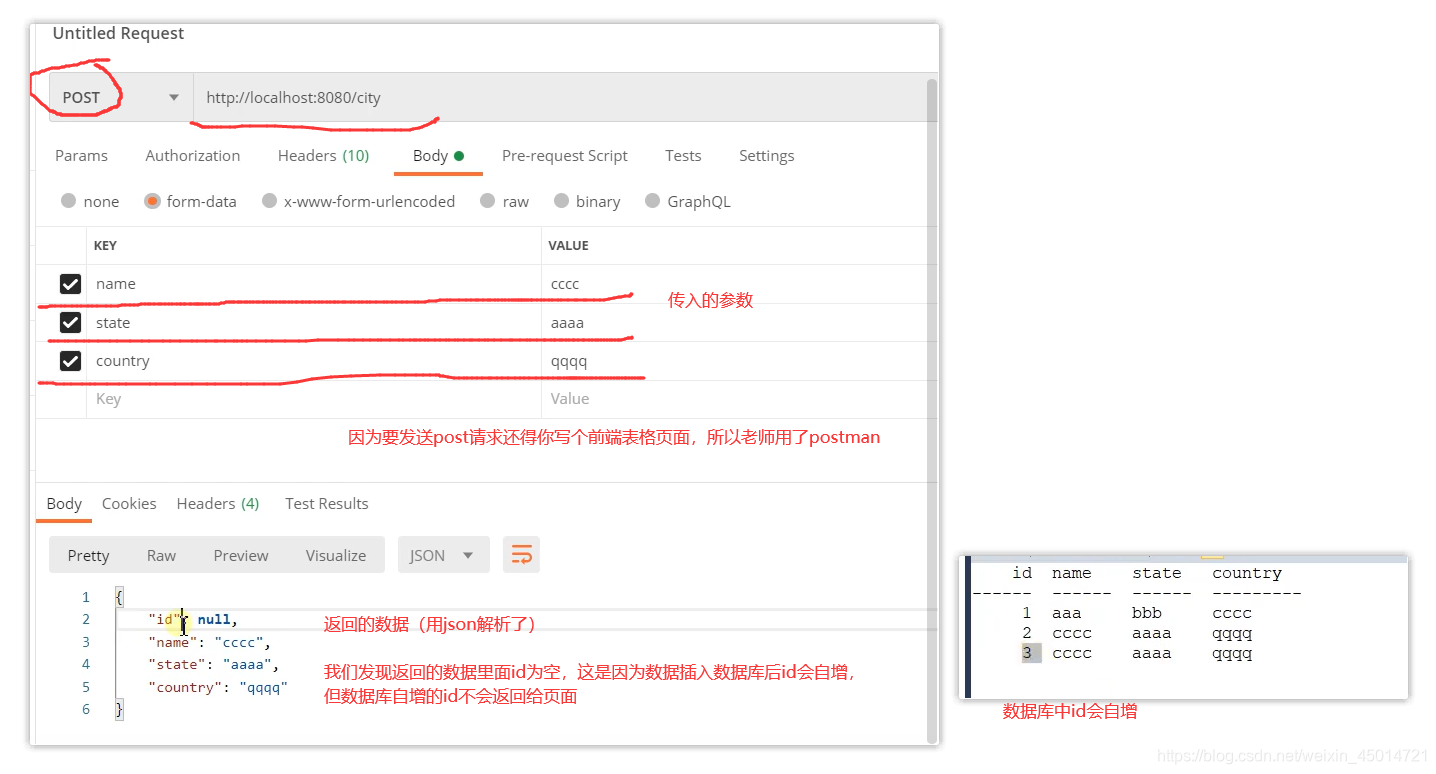Select the form-data radio button
The height and width of the screenshot is (774, 1436).
tap(152, 201)
